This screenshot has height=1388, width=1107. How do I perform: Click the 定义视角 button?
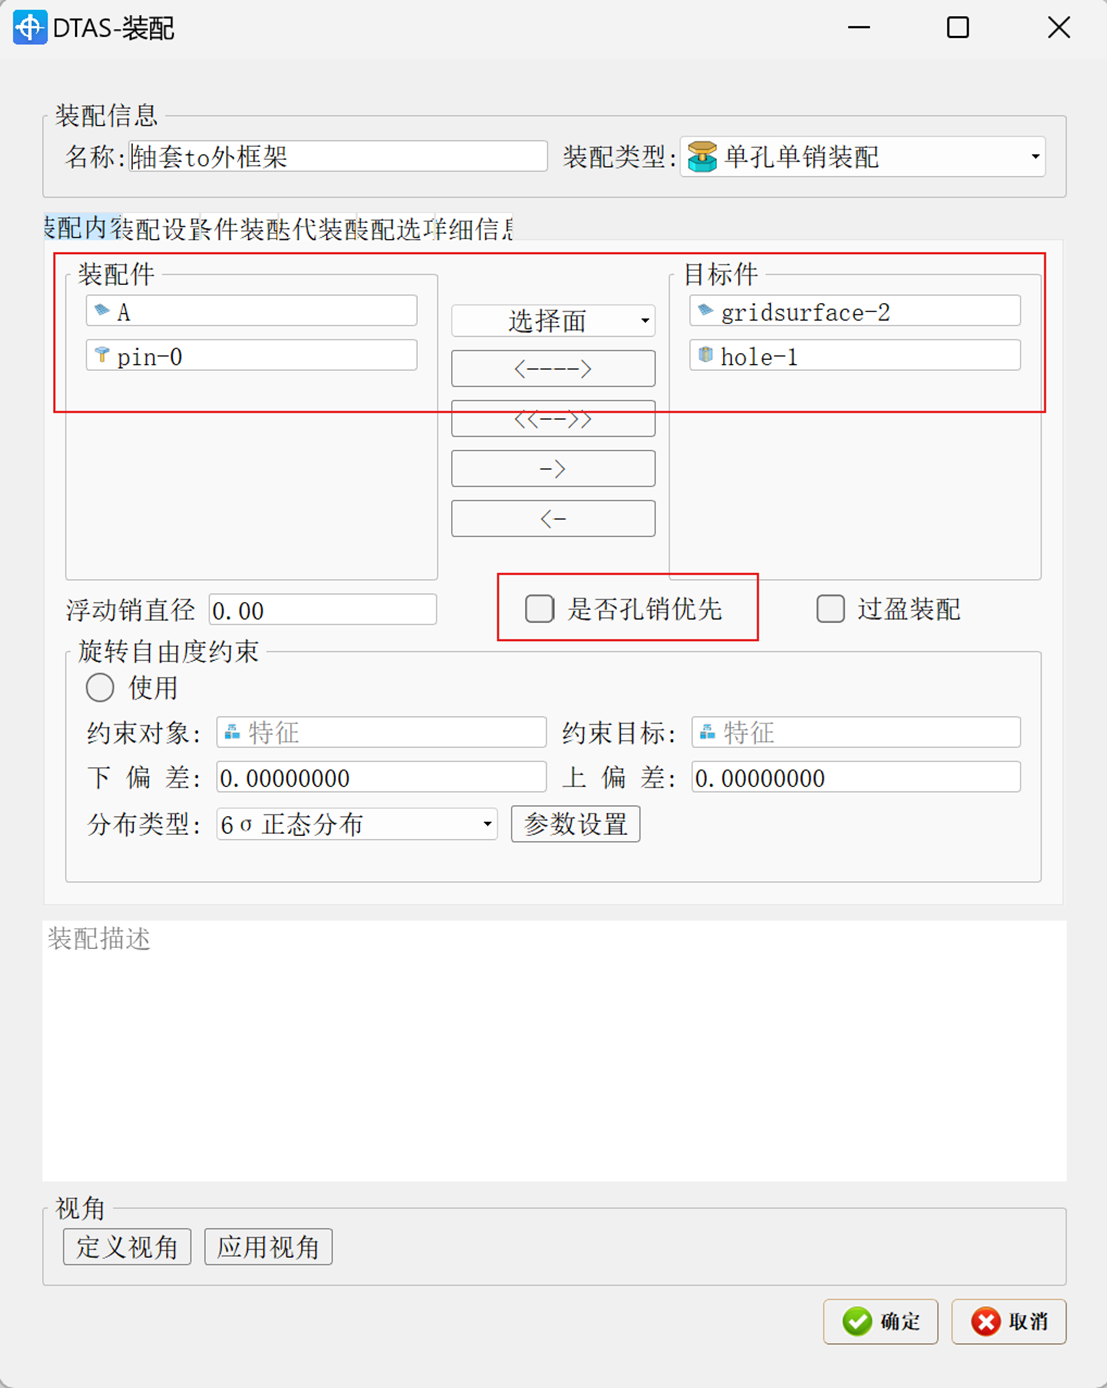(126, 1246)
